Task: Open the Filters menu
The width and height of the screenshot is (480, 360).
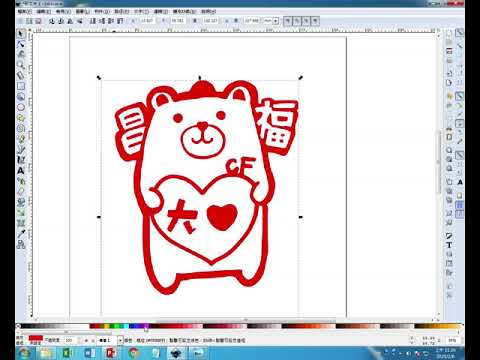Action: click(x=161, y=11)
